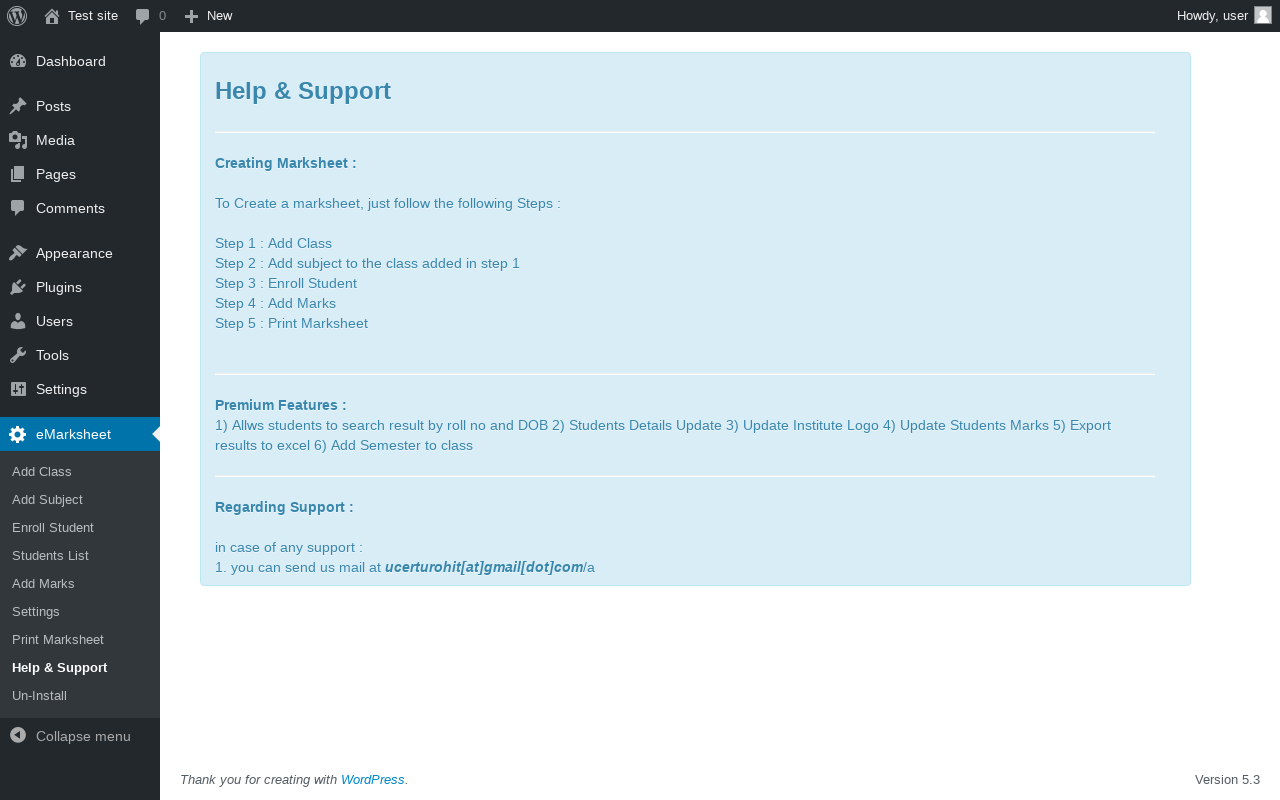Click the Users person icon
This screenshot has height=800, width=1280.
(x=18, y=321)
